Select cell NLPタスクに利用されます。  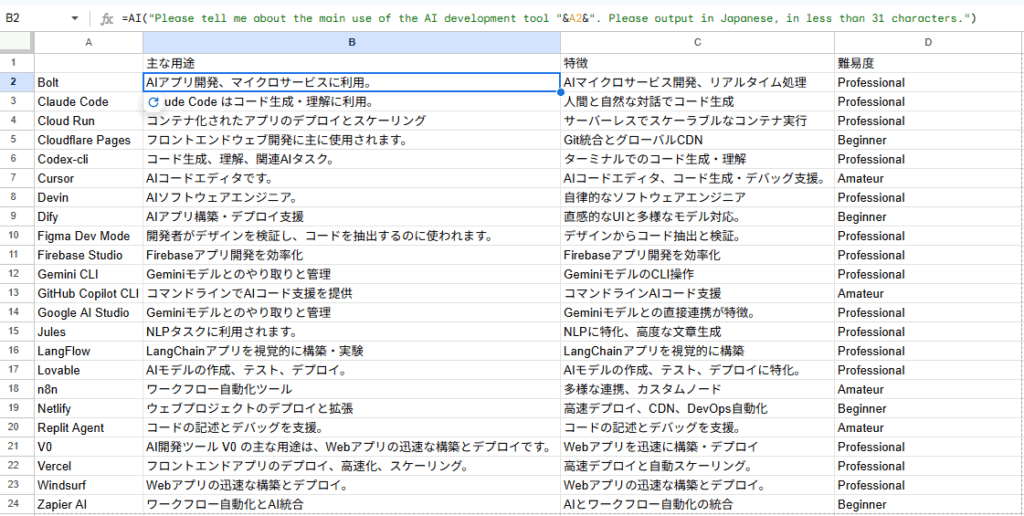pyautogui.click(x=351, y=332)
